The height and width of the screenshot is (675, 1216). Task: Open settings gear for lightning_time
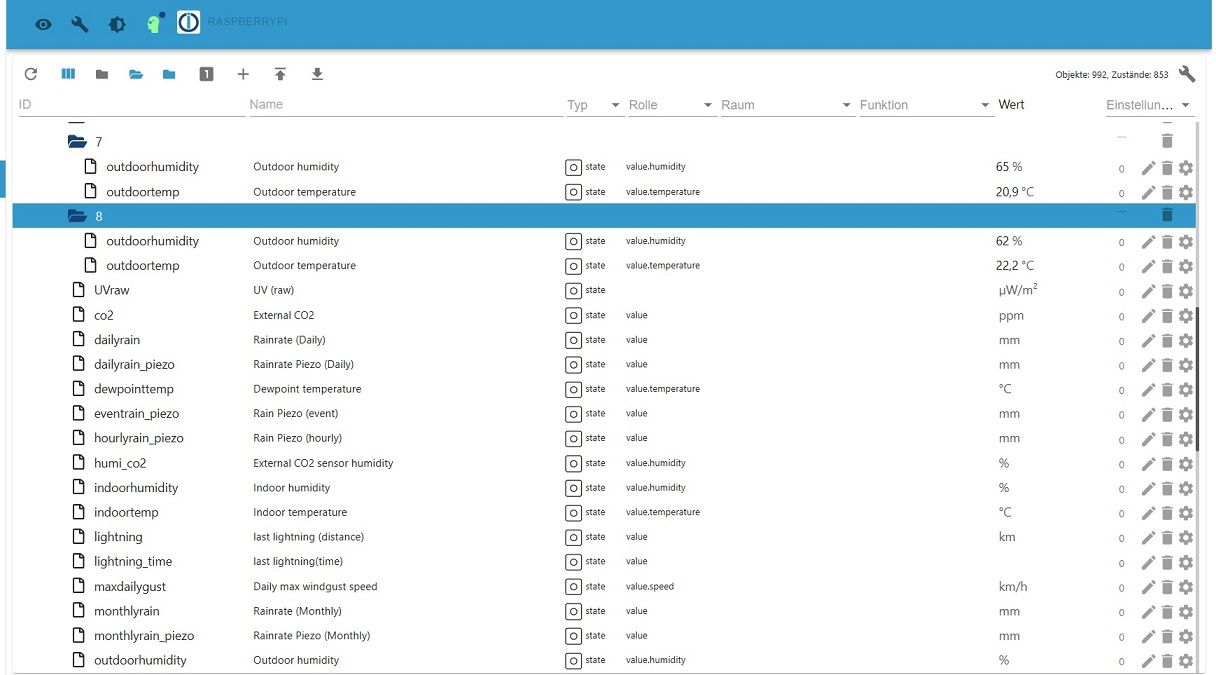point(1186,563)
